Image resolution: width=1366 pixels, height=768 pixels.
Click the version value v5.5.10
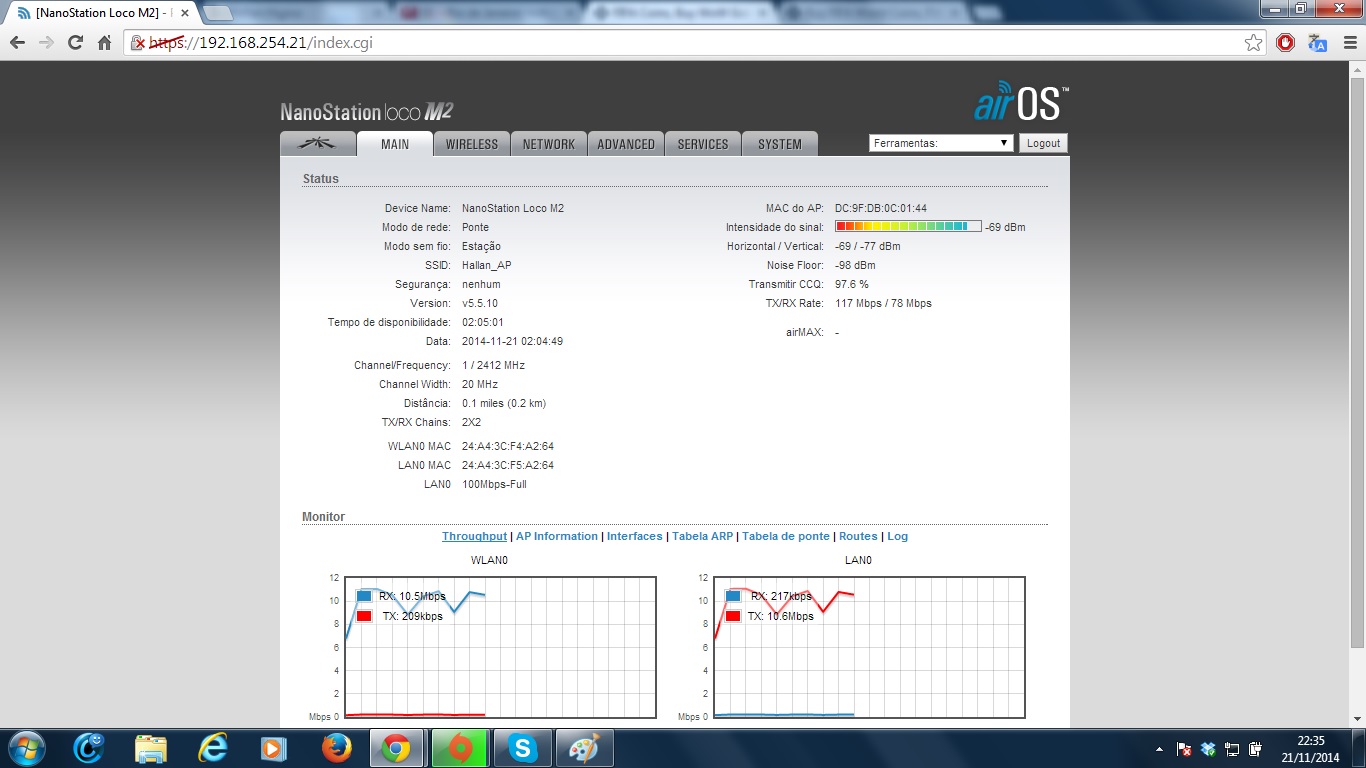[x=480, y=303]
